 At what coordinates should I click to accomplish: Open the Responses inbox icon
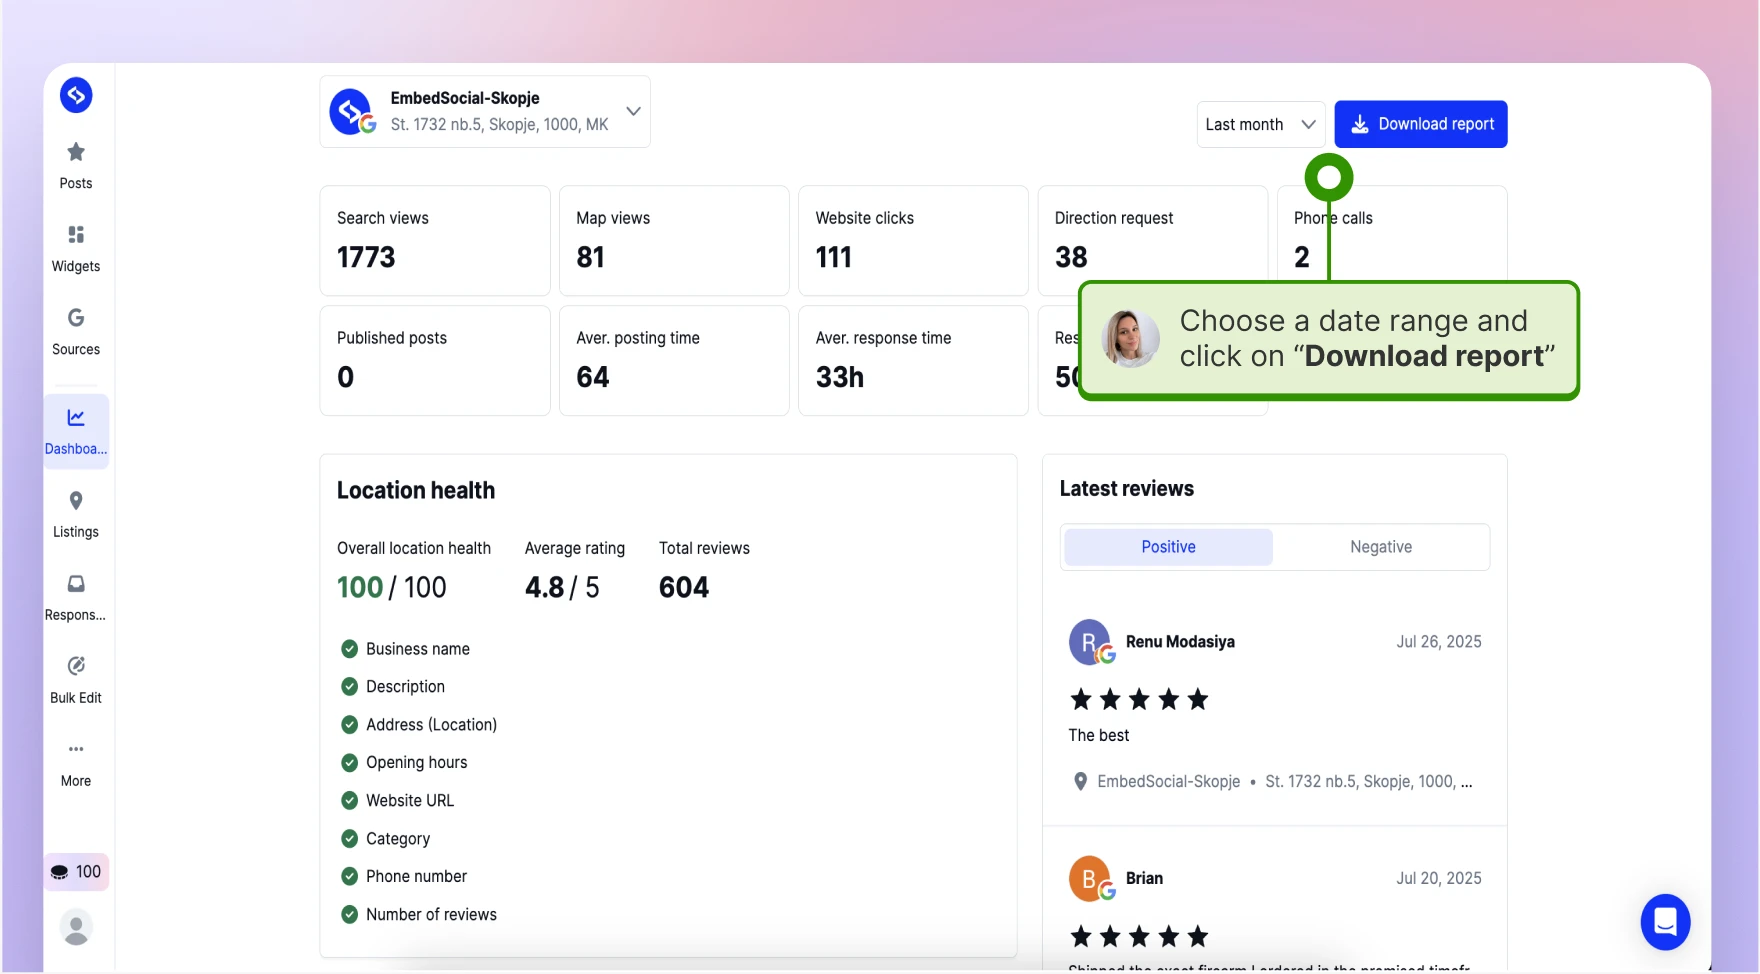pyautogui.click(x=76, y=584)
